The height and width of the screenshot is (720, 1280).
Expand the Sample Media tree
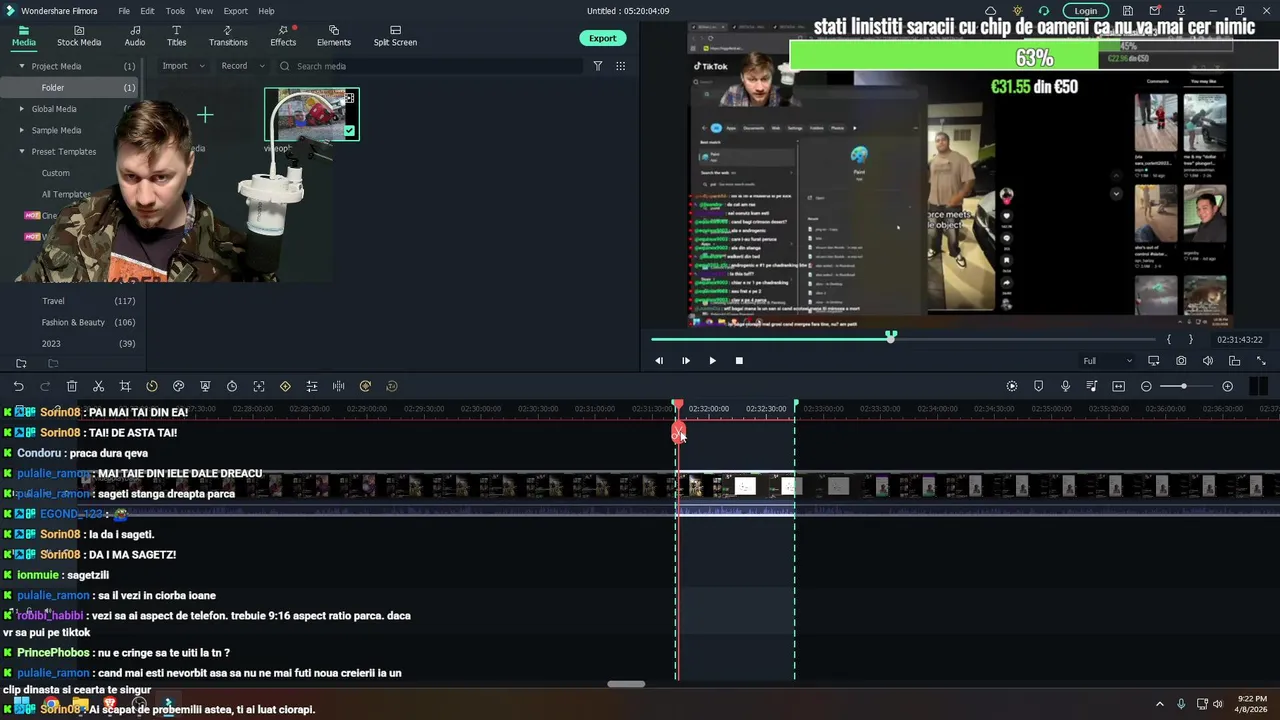pyautogui.click(x=22, y=130)
